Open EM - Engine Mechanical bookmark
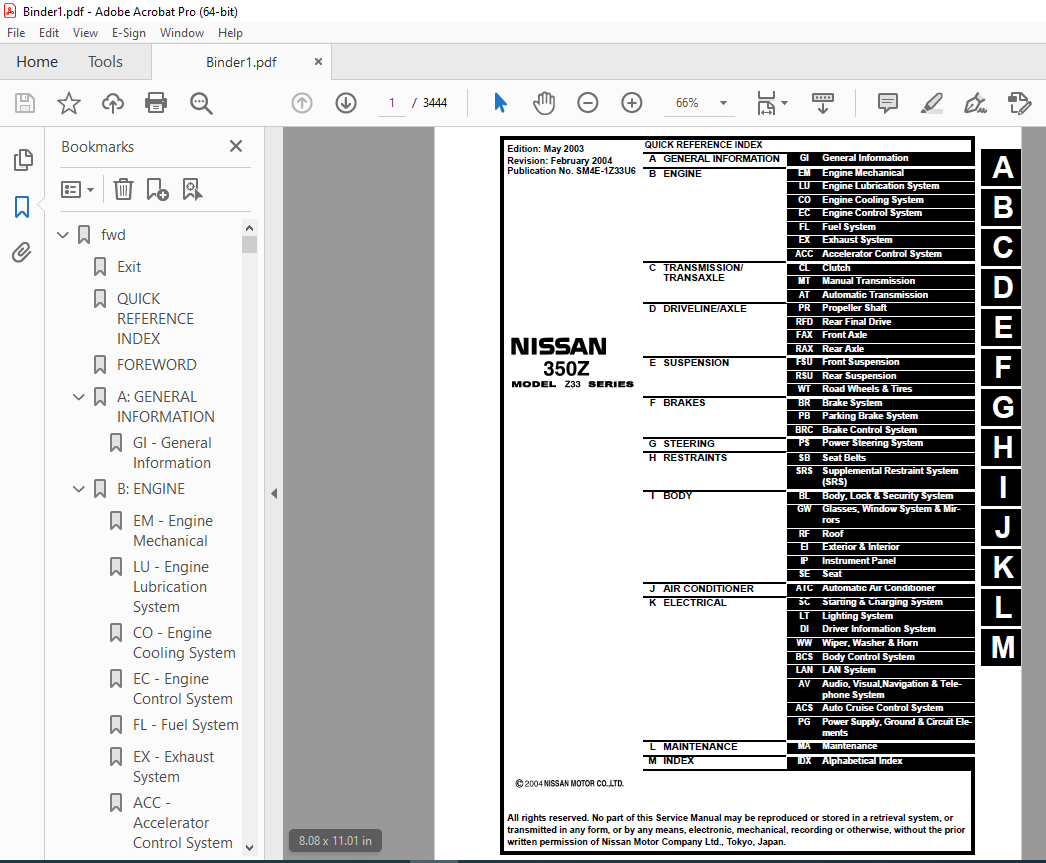Viewport: 1046px width, 863px height. pos(173,531)
